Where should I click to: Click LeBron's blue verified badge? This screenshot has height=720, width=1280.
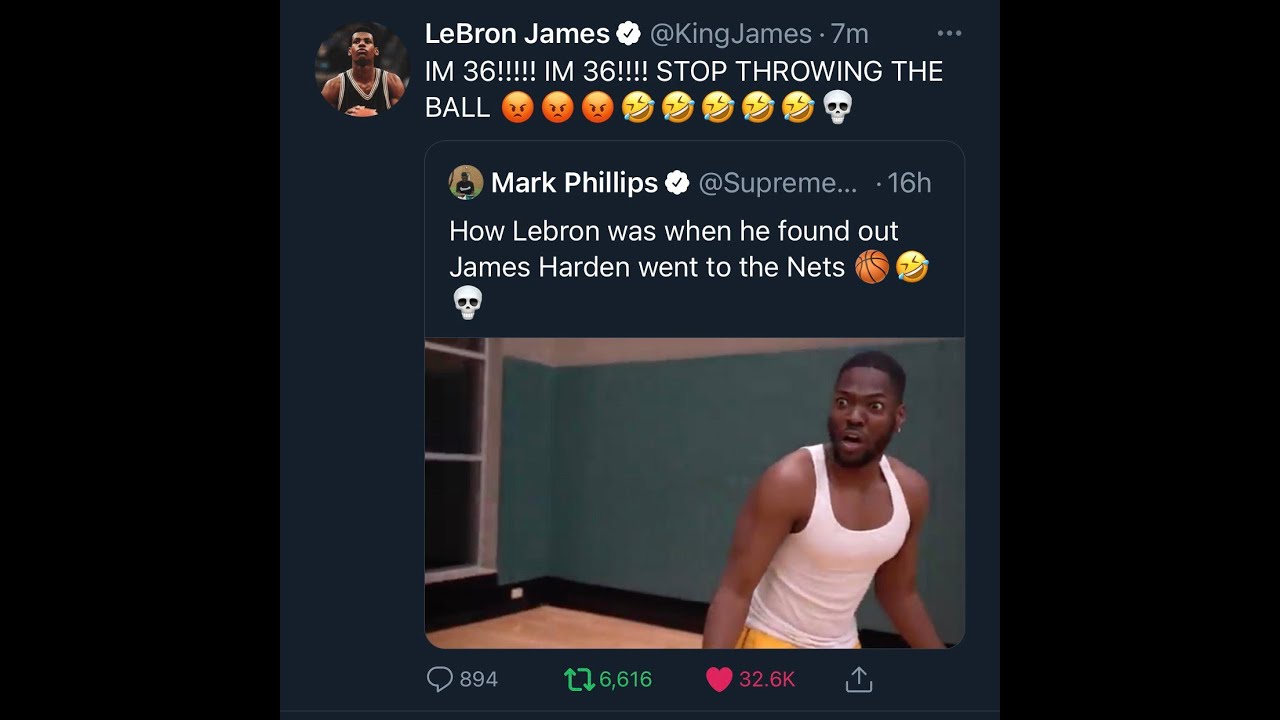[629, 34]
